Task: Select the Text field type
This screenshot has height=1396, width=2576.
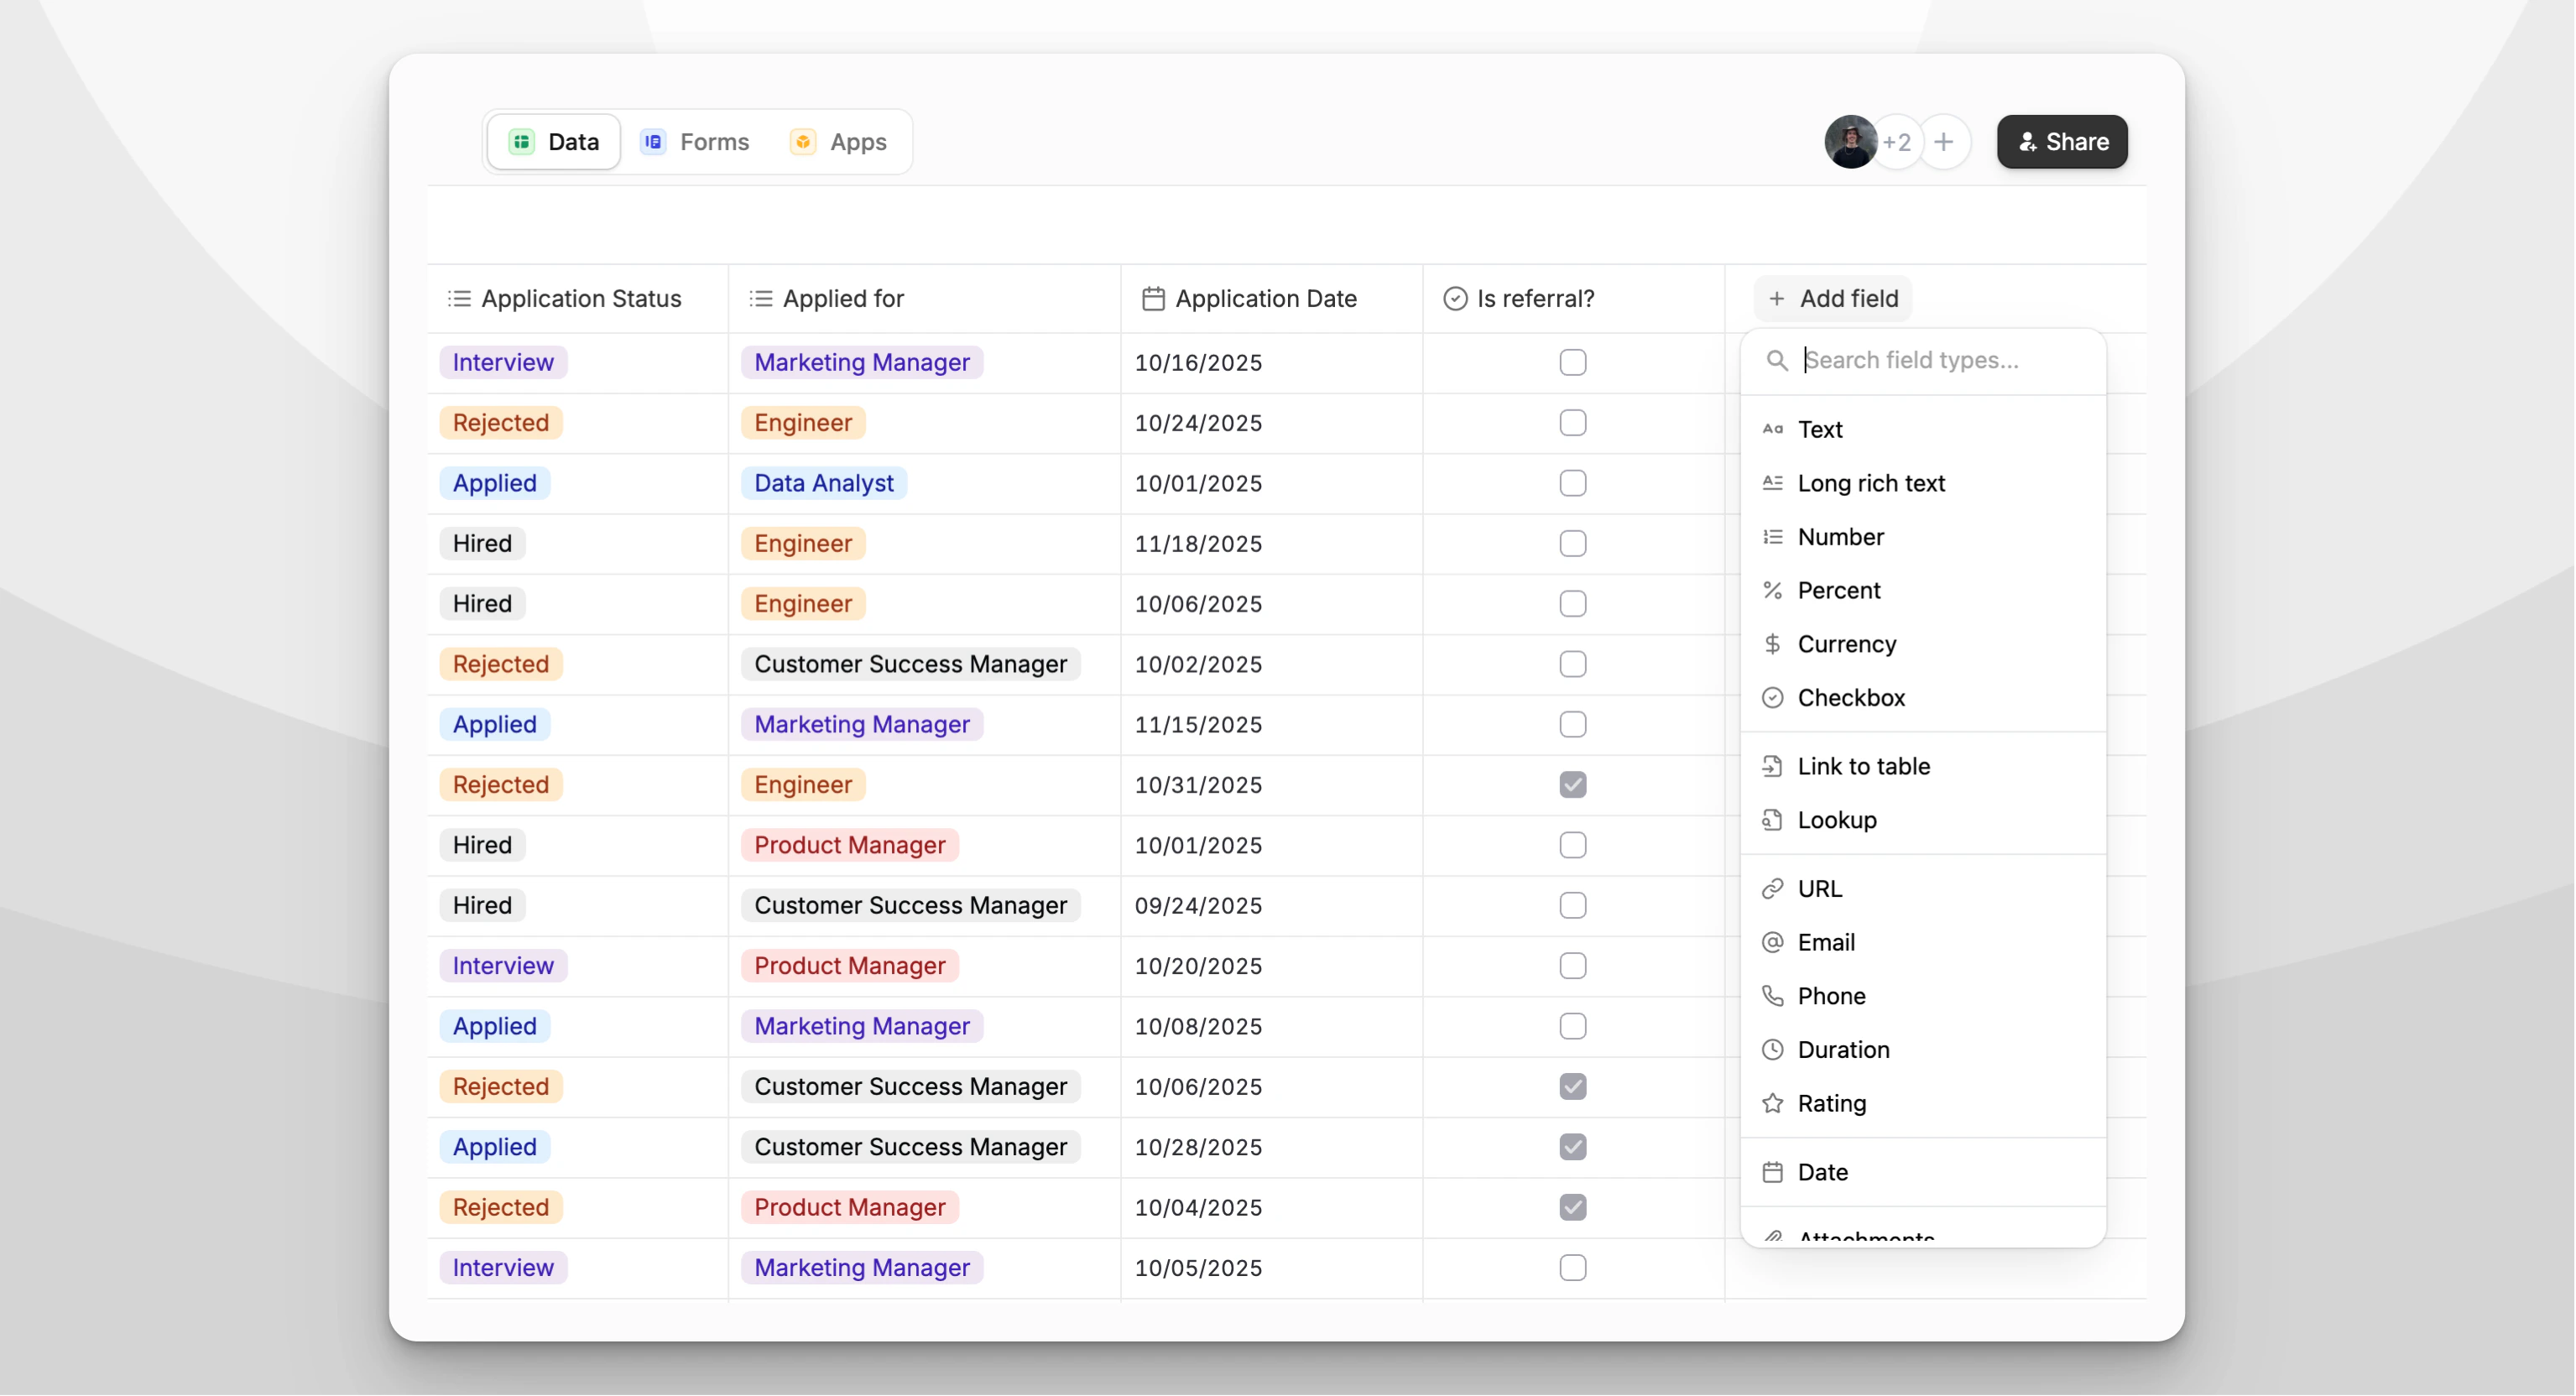Action: pos(1819,429)
